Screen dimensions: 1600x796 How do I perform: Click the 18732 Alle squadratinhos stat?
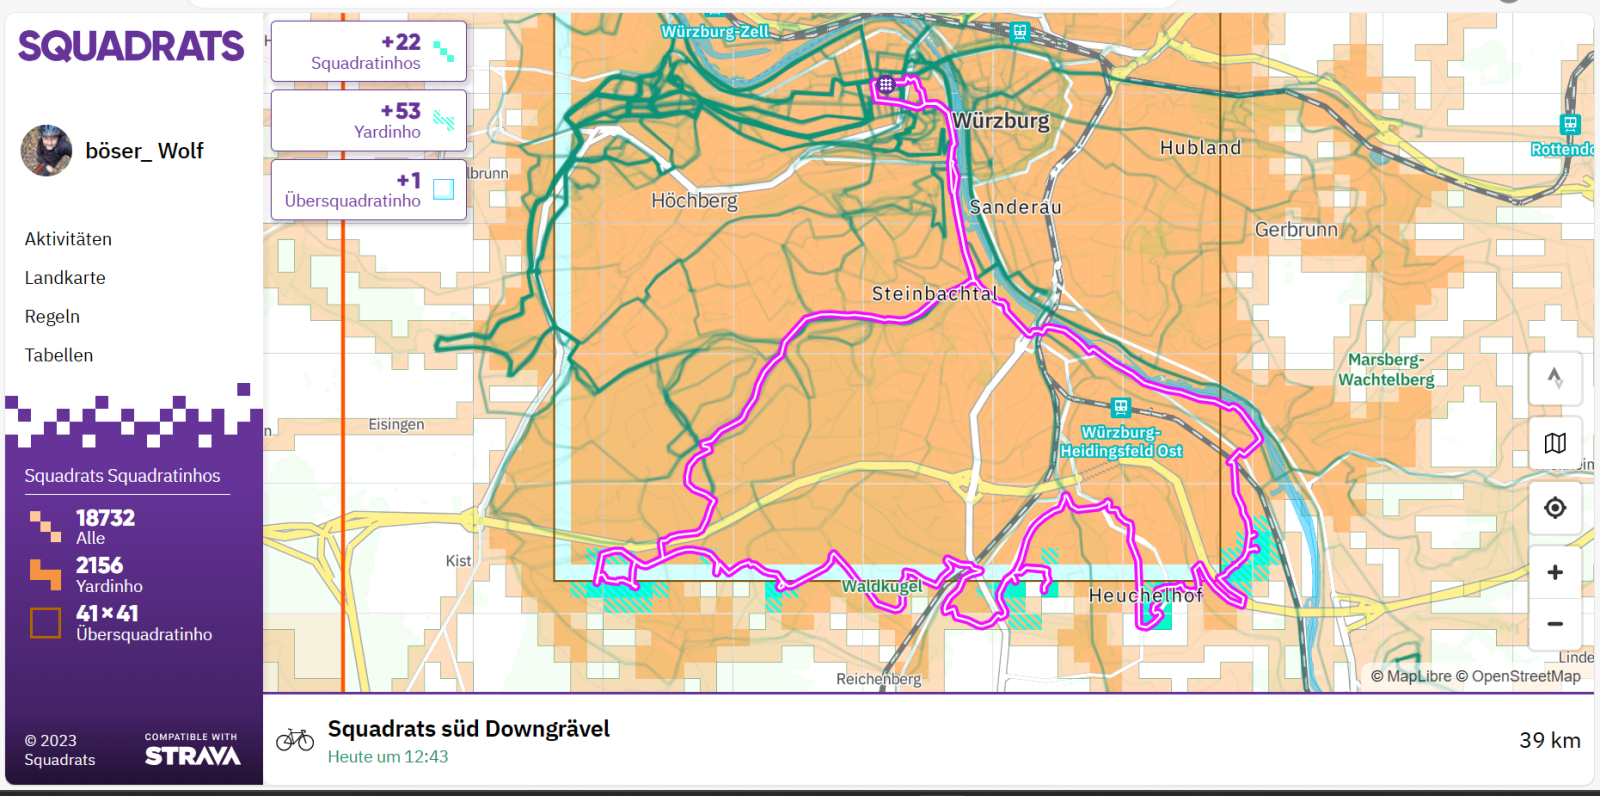coord(105,527)
